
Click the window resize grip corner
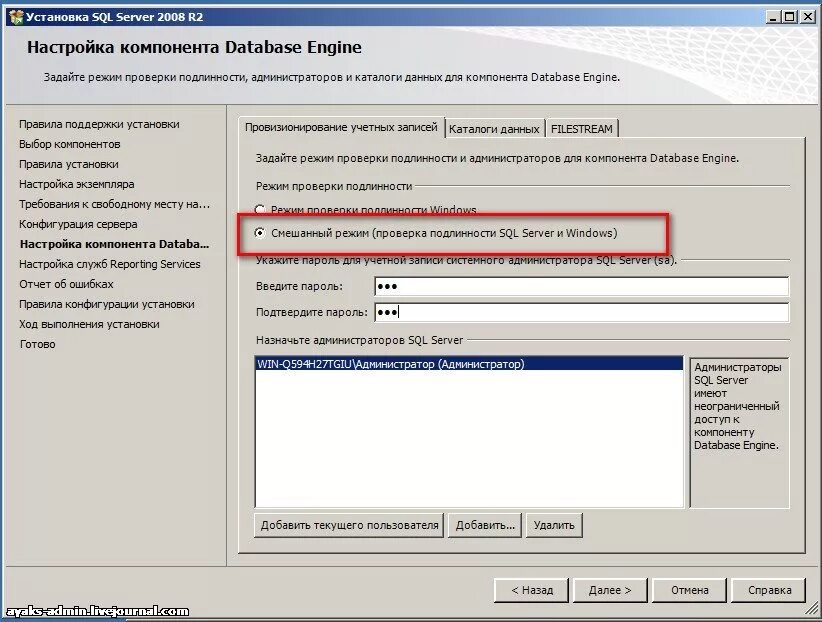pyautogui.click(x=812, y=610)
